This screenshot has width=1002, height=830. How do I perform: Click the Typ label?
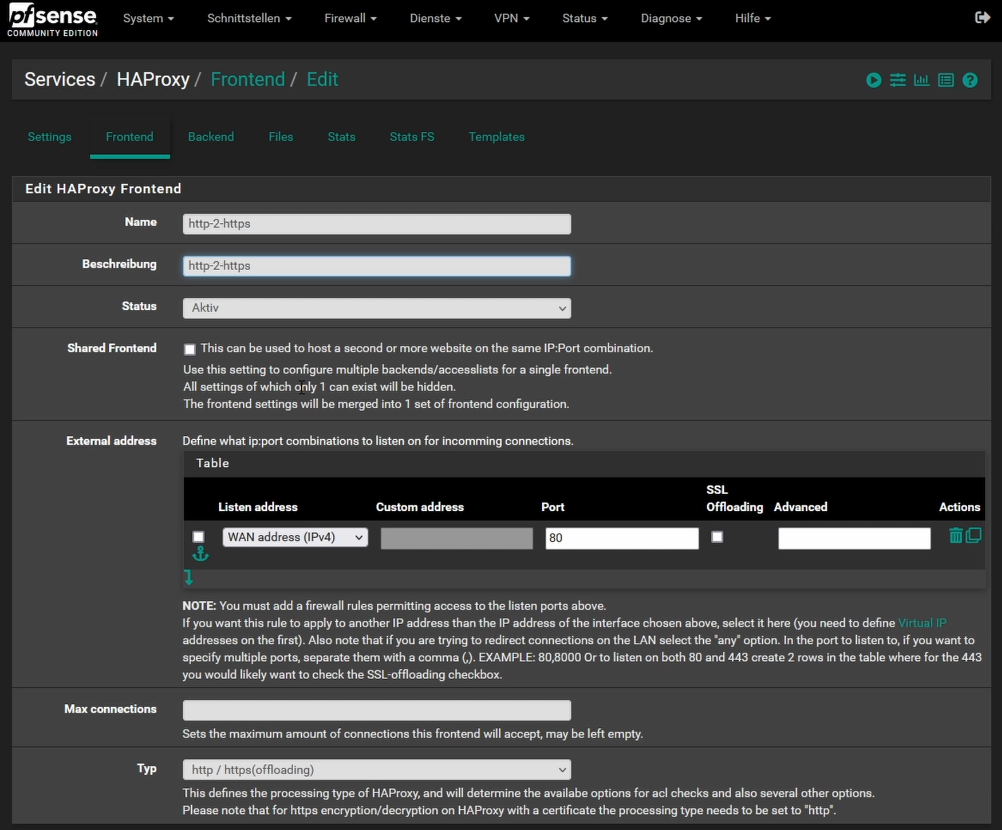pyautogui.click(x=147, y=769)
